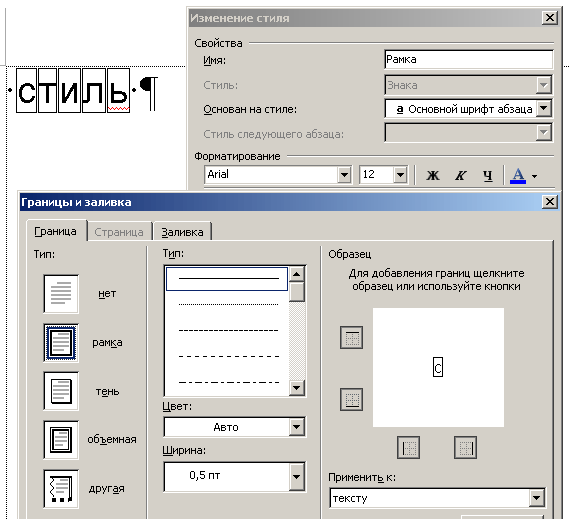Open the font size 12 dropdown
The height and width of the screenshot is (519, 570).
(x=400, y=175)
